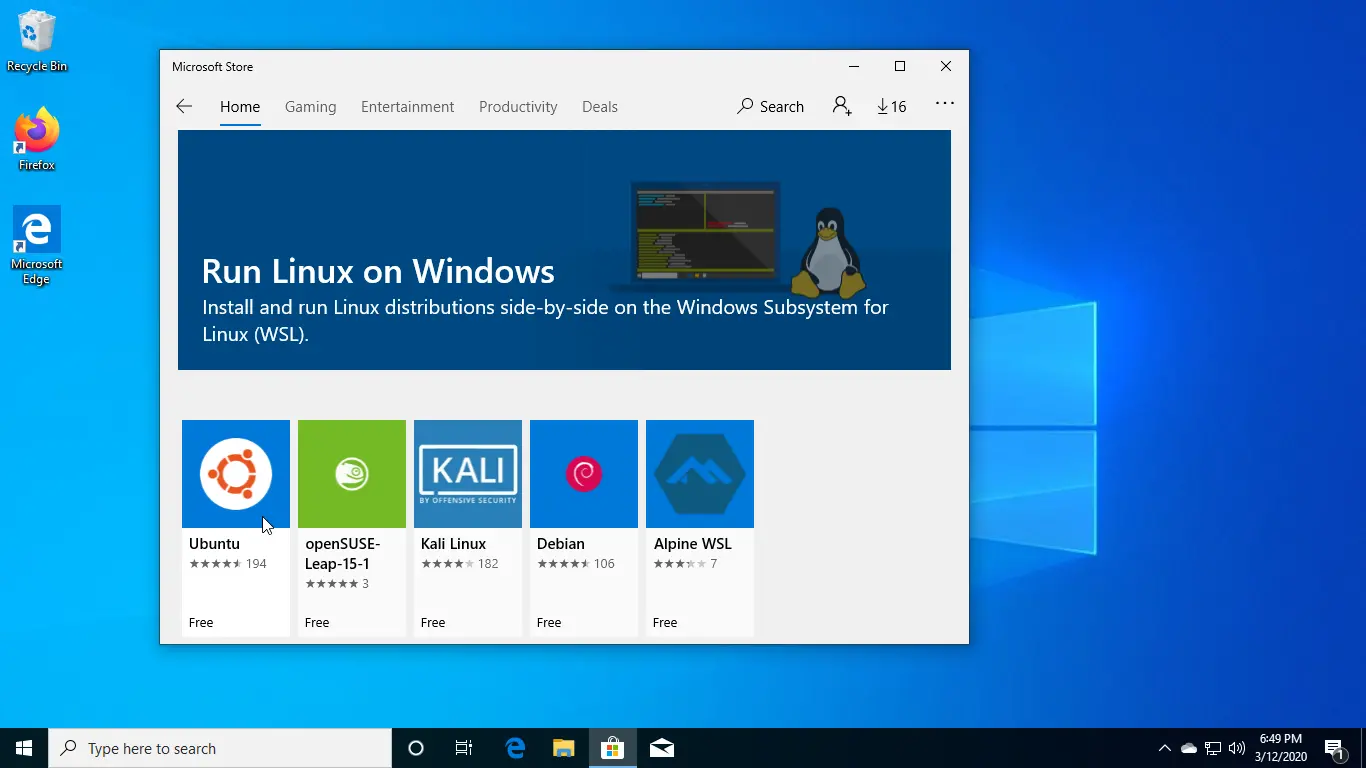Select the Kali Linux store tile
This screenshot has height=768, width=1366.
pyautogui.click(x=467, y=474)
